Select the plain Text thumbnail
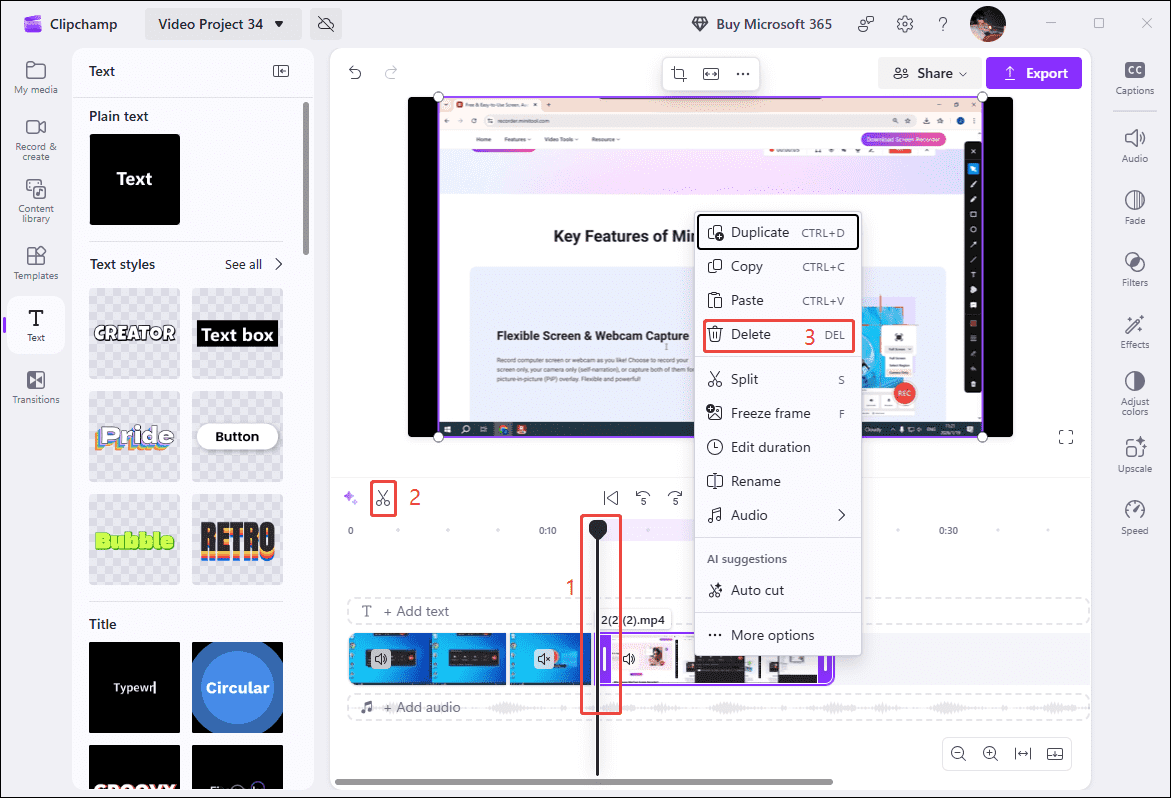The width and height of the screenshot is (1171, 798). pyautogui.click(x=134, y=179)
